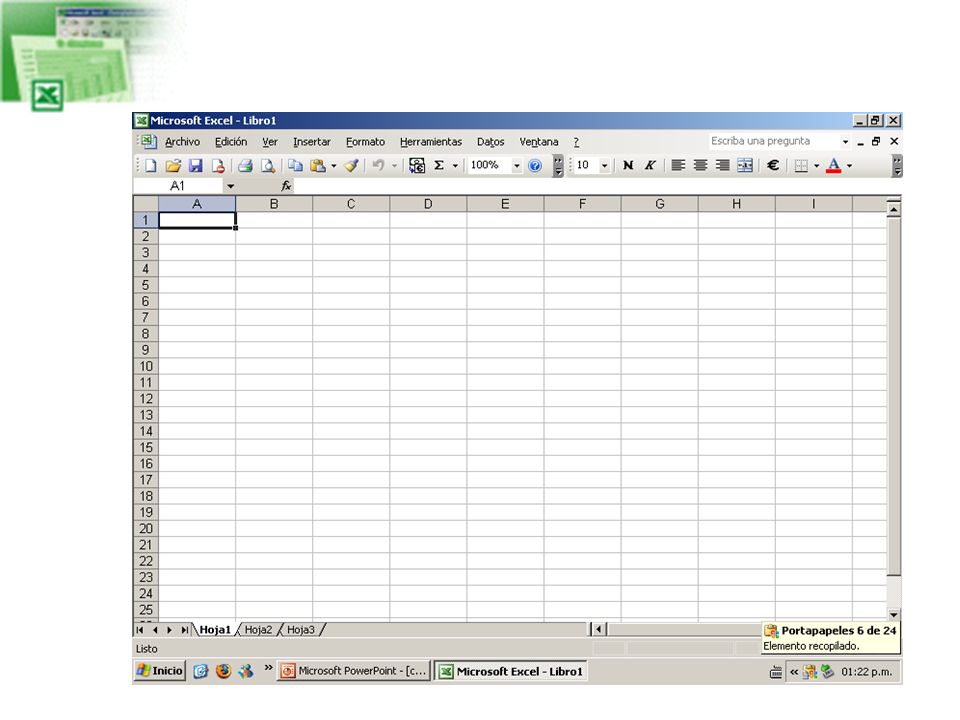Copy the selection with the Copy icon
This screenshot has height=720, width=960.
pos(296,165)
